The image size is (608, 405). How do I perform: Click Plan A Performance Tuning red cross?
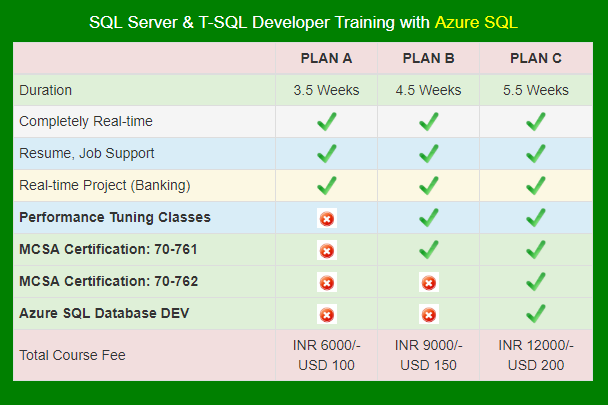[326, 218]
